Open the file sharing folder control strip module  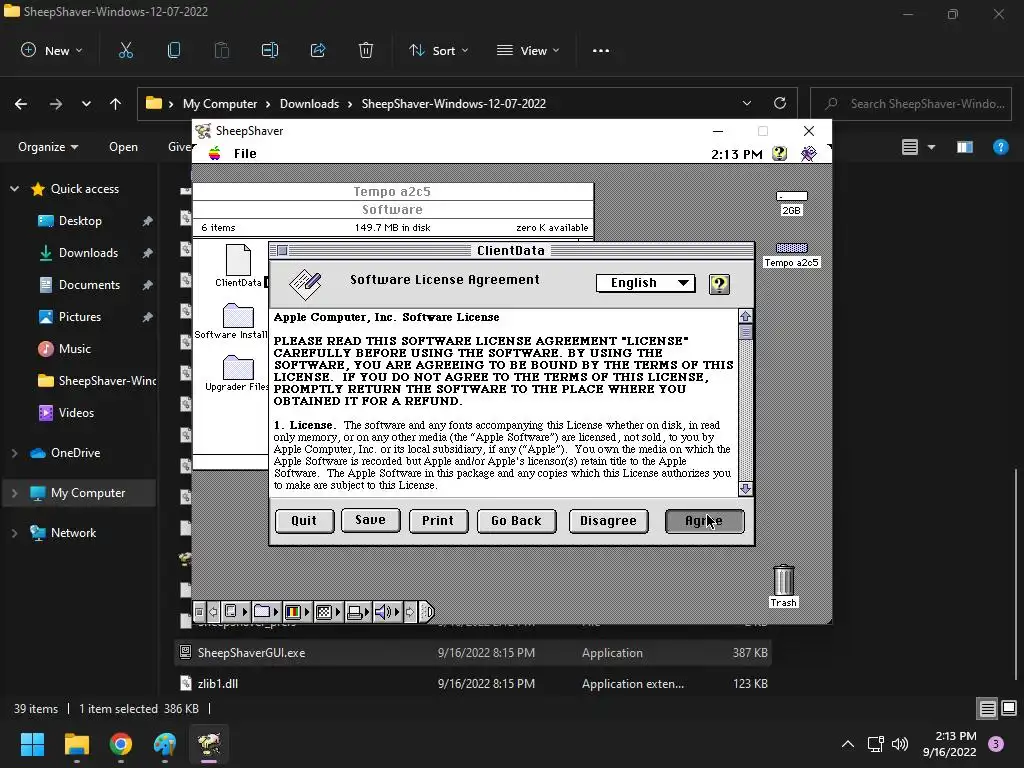click(266, 612)
